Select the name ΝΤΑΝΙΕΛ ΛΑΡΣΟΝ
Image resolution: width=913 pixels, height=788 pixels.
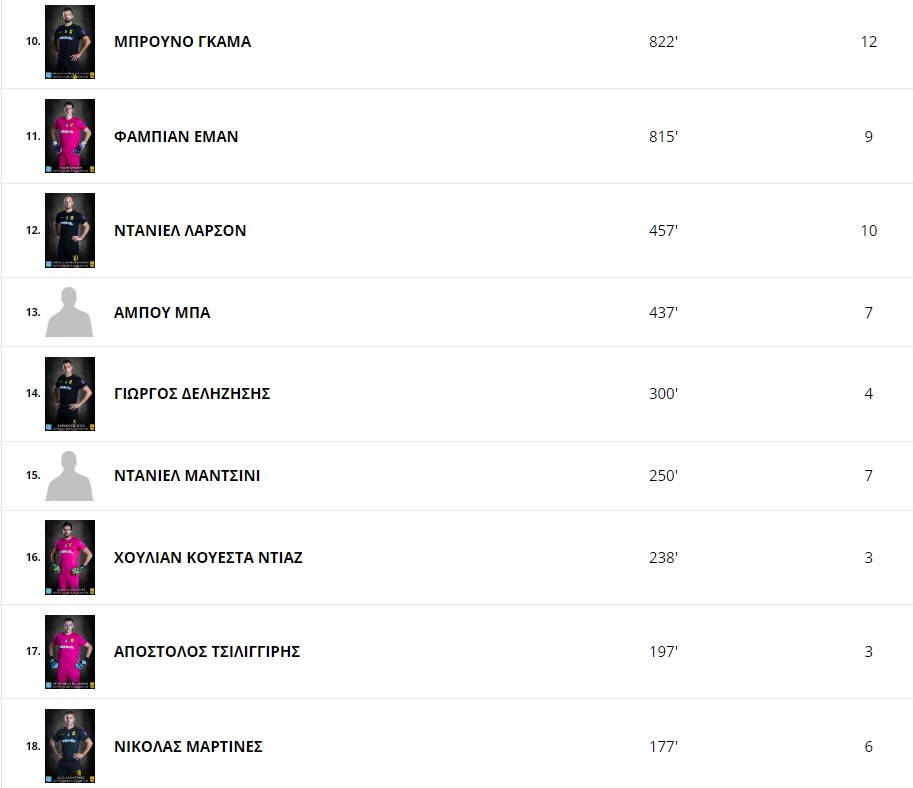180,231
